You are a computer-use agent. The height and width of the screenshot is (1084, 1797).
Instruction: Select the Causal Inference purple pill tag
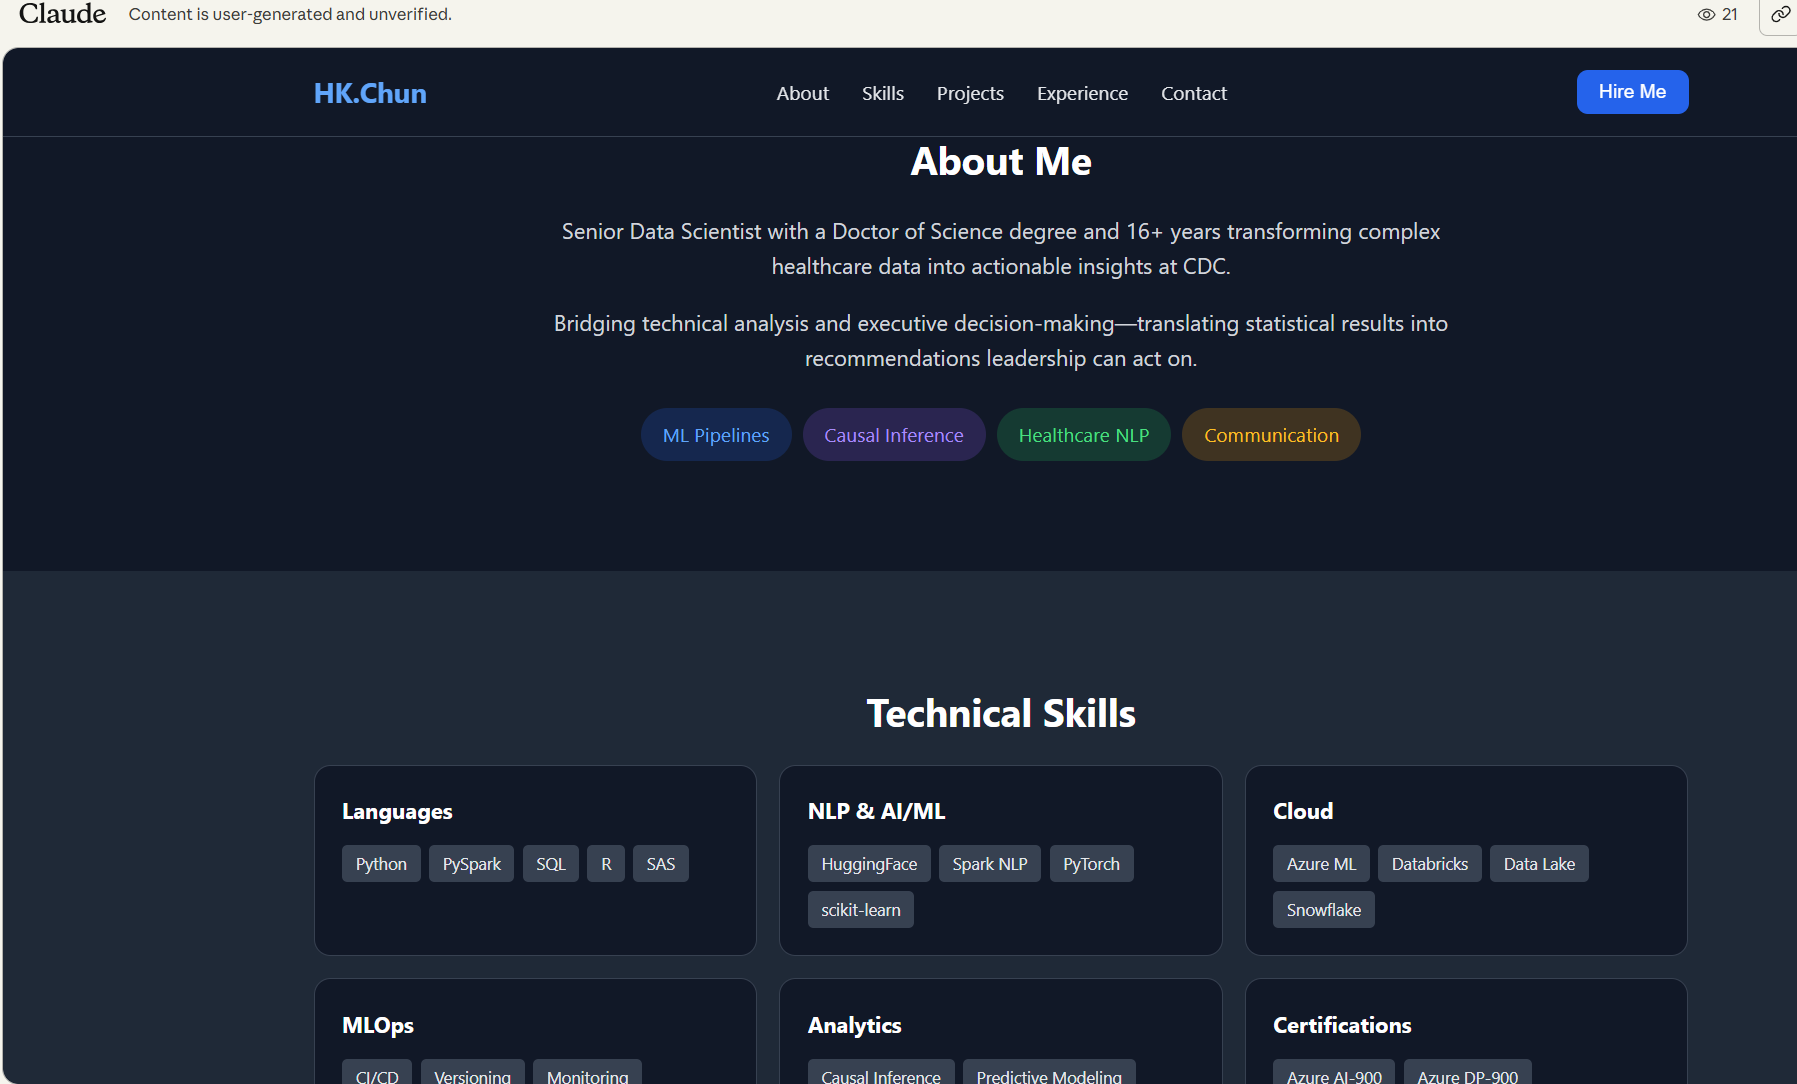click(894, 435)
